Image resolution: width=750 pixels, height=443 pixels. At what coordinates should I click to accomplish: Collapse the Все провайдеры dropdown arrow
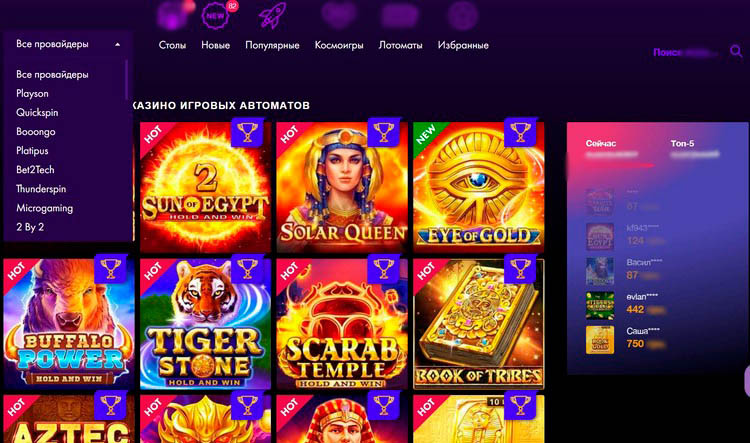pyautogui.click(x=117, y=44)
